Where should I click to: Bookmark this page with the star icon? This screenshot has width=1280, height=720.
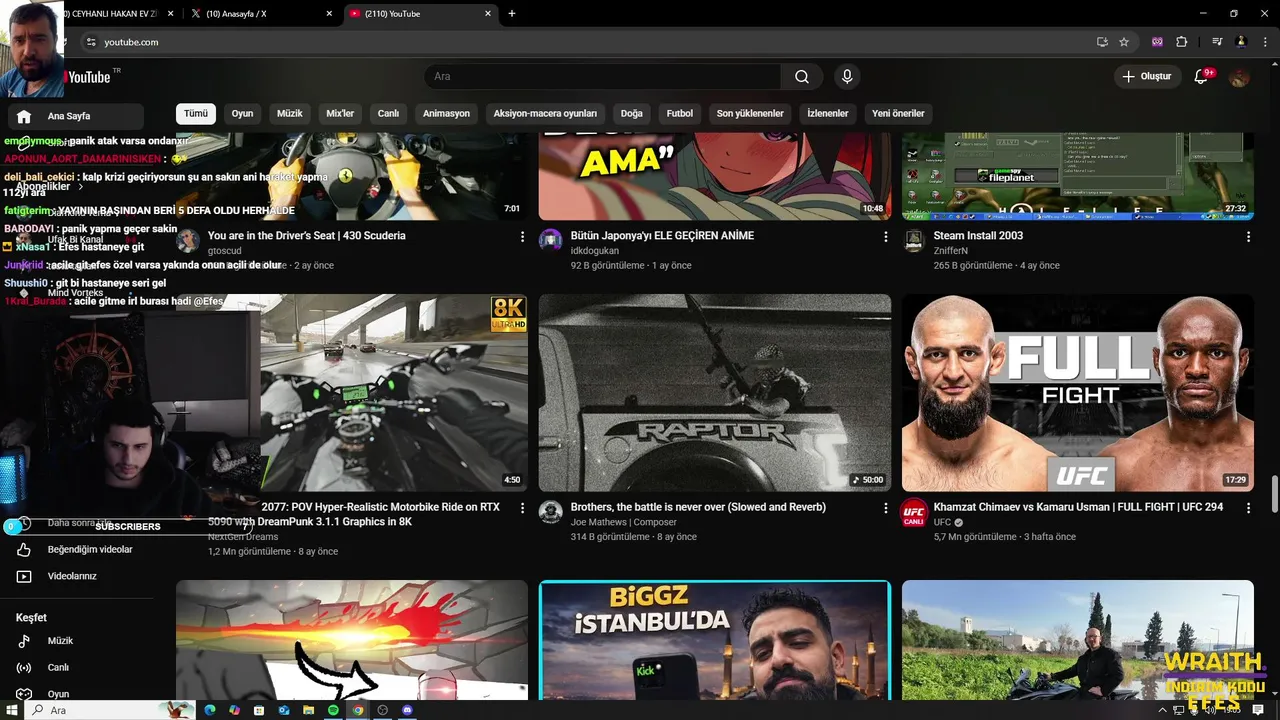pyautogui.click(x=1124, y=42)
